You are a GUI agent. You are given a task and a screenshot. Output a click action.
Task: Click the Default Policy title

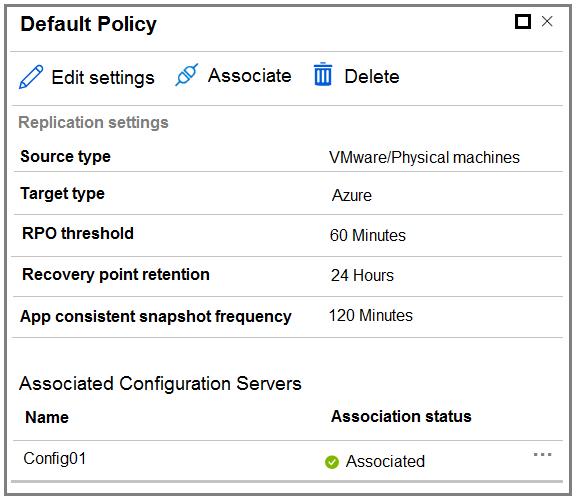click(88, 24)
